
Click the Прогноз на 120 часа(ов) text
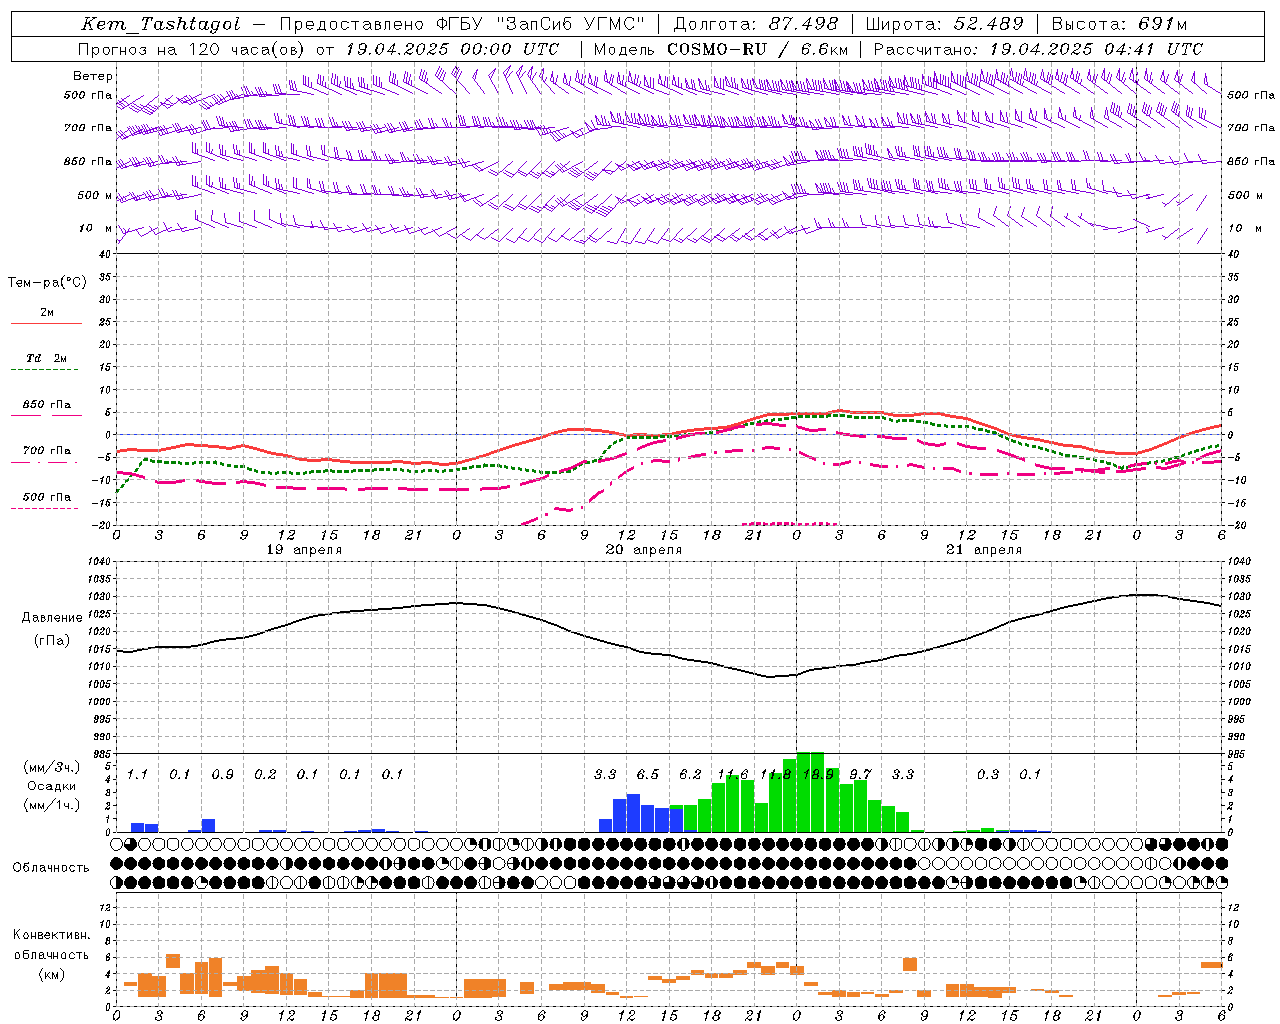(x=191, y=48)
